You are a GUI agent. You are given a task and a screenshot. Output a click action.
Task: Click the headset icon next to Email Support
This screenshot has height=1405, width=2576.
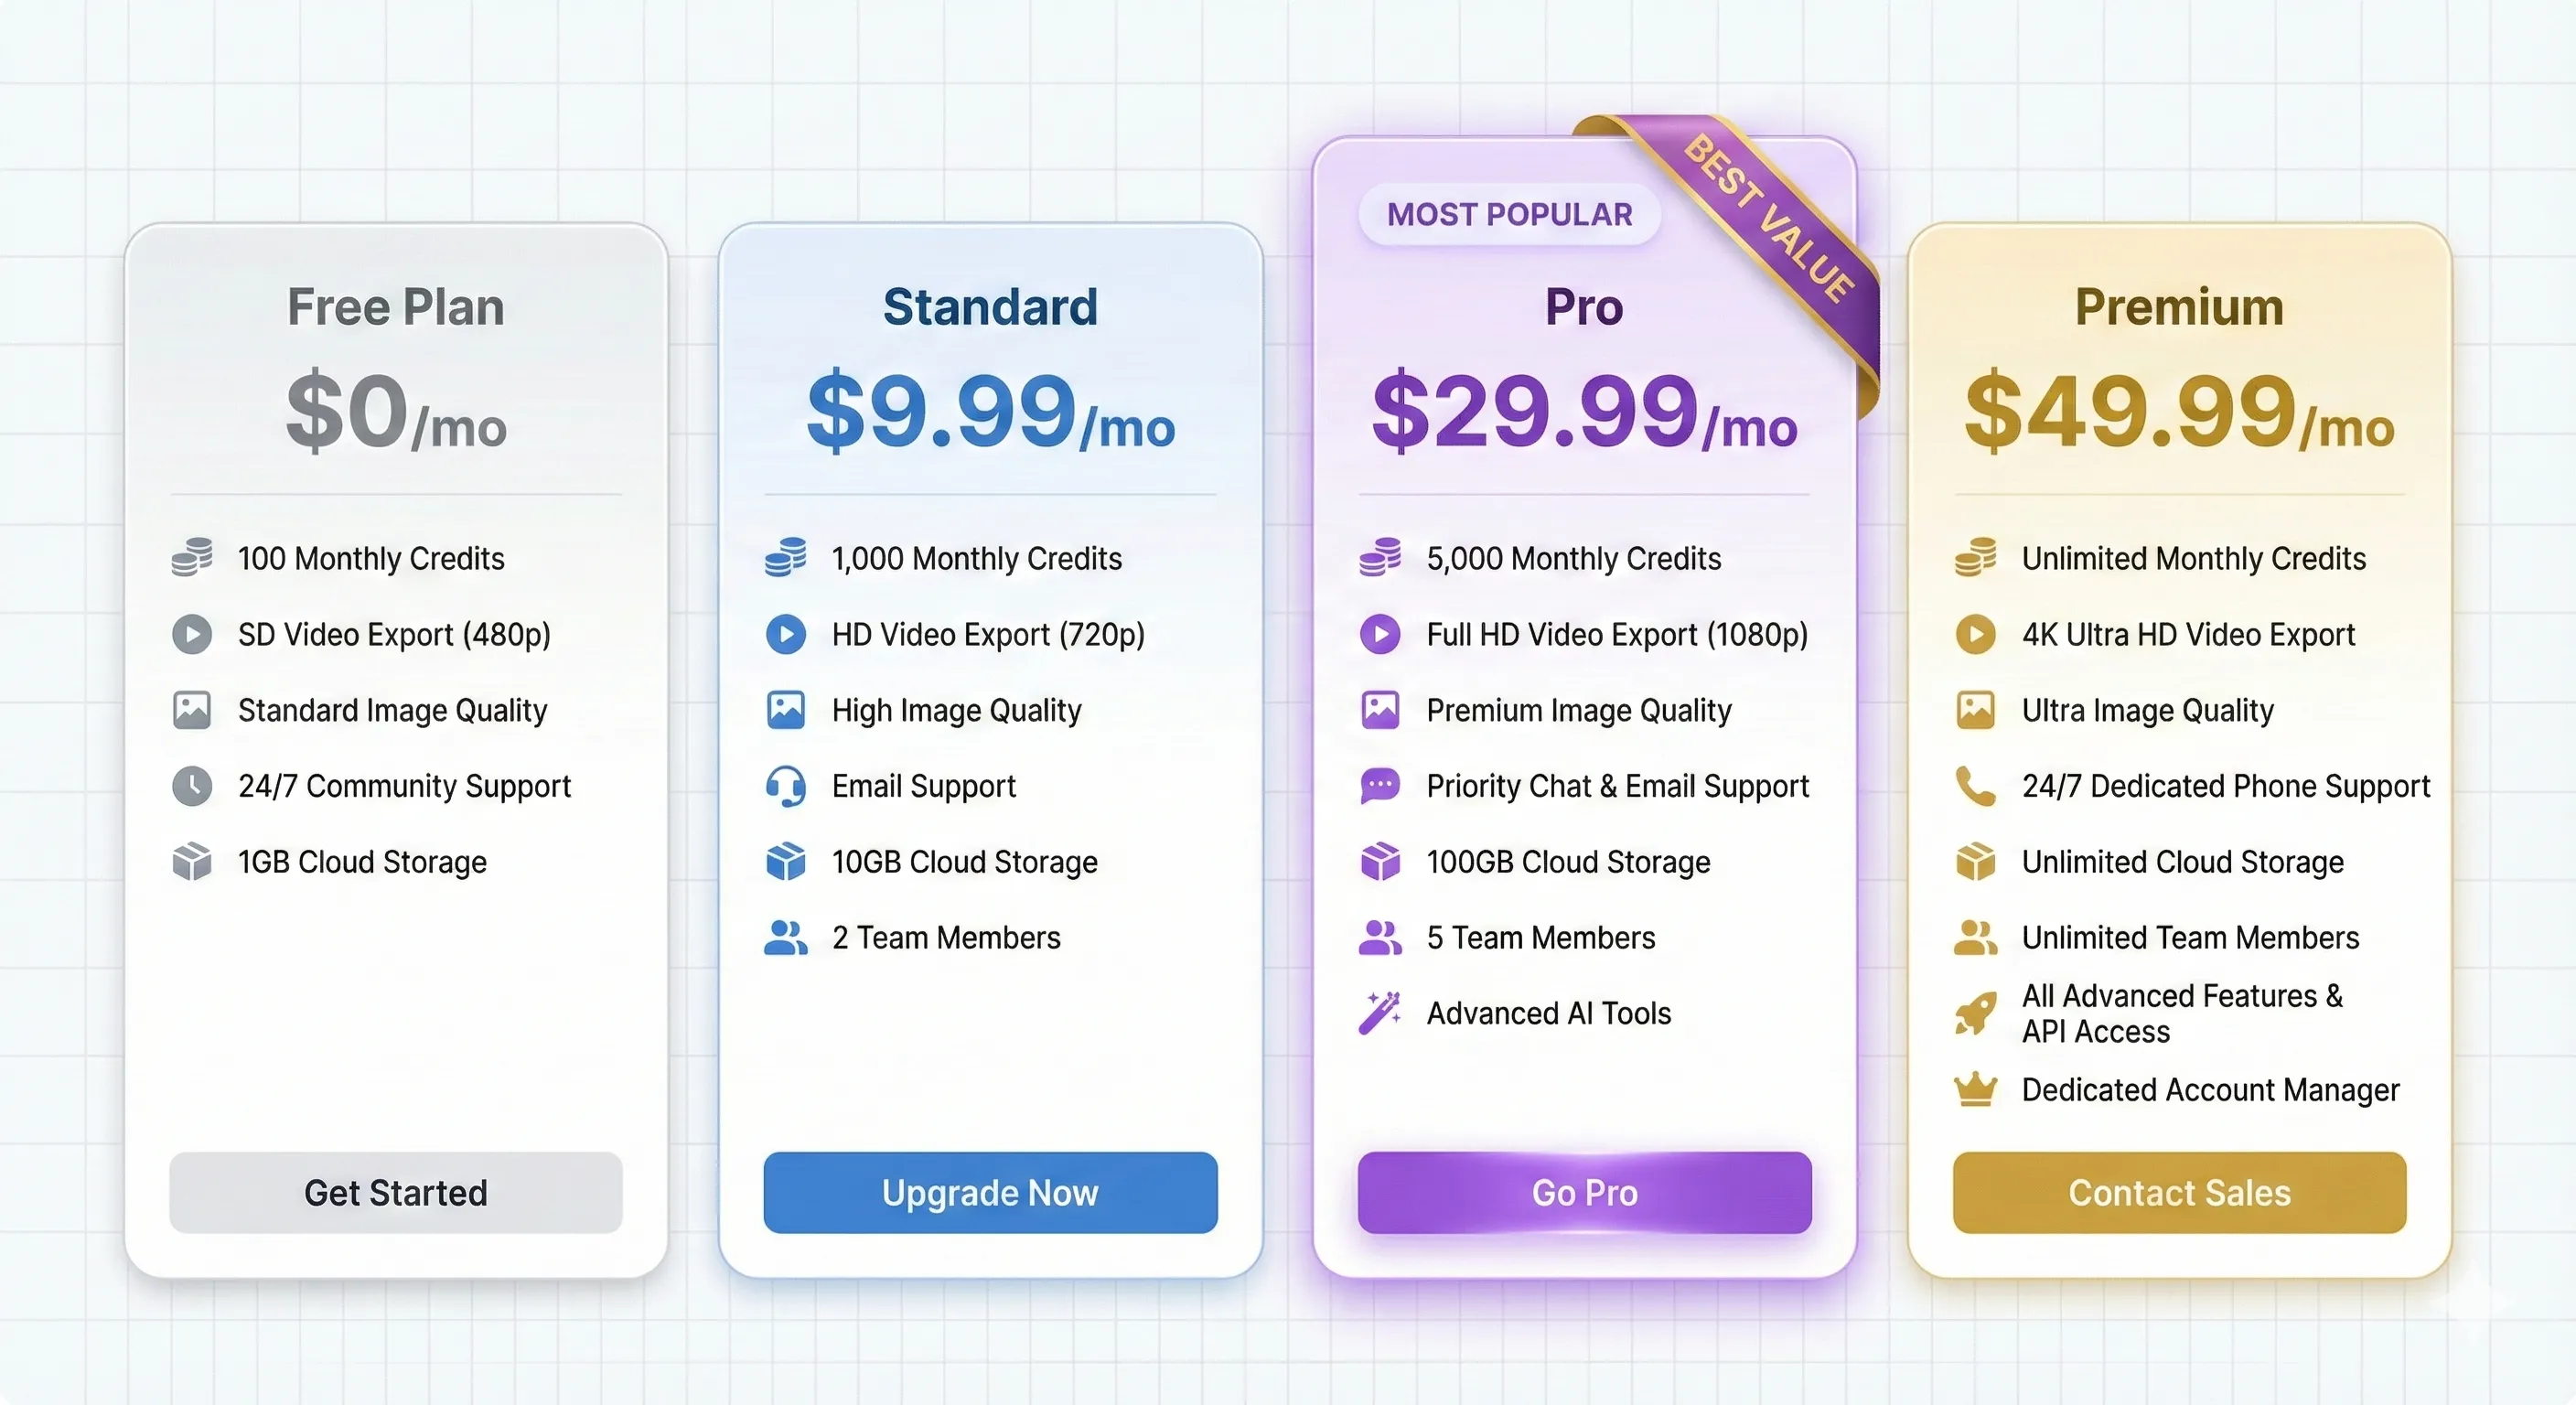786,786
